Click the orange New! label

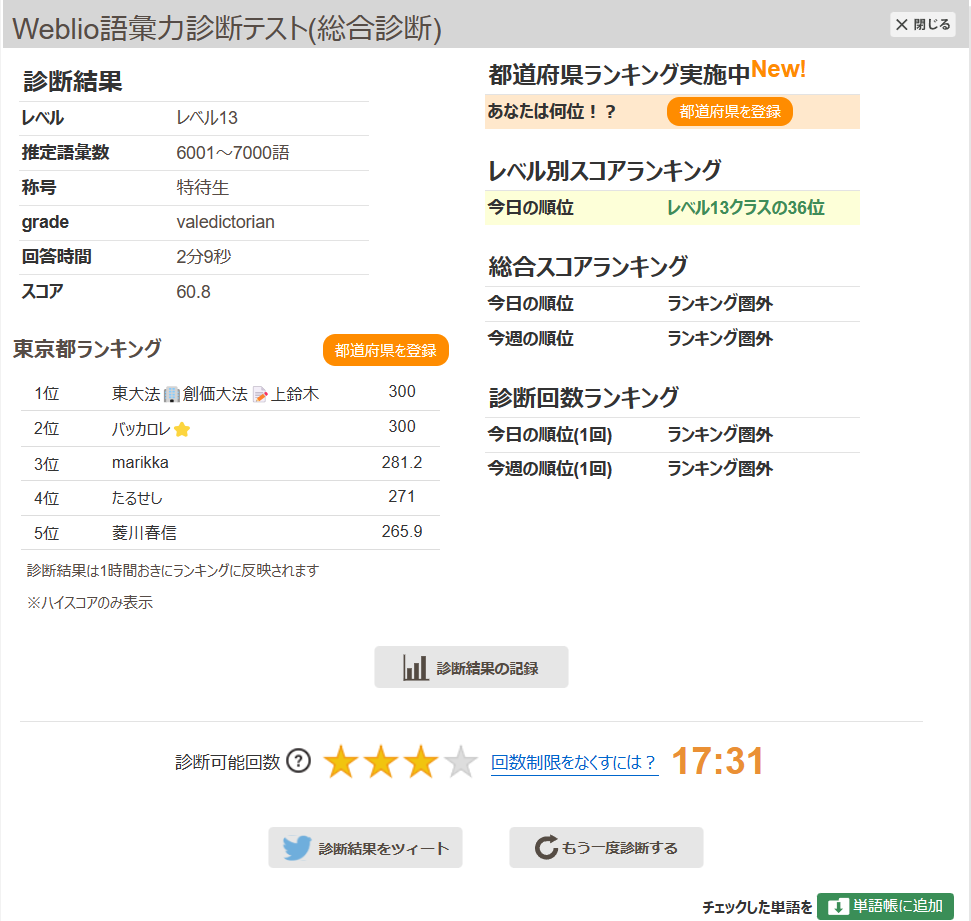[x=778, y=69]
